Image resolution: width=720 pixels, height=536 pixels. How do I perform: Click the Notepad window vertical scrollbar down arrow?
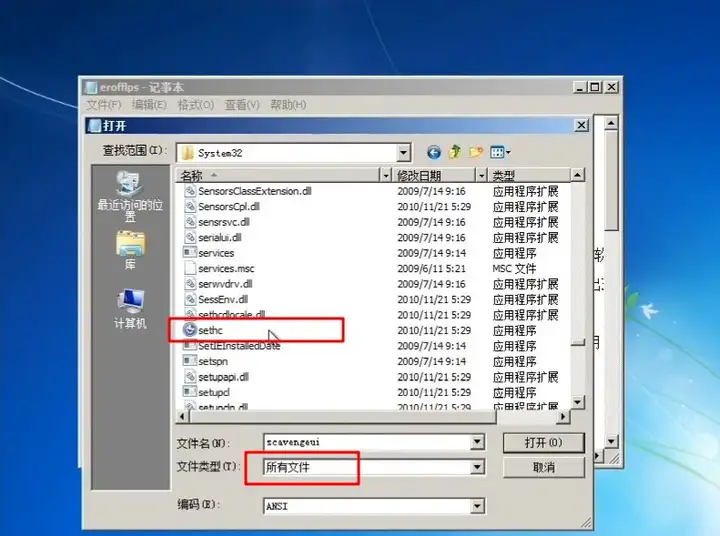[611, 442]
